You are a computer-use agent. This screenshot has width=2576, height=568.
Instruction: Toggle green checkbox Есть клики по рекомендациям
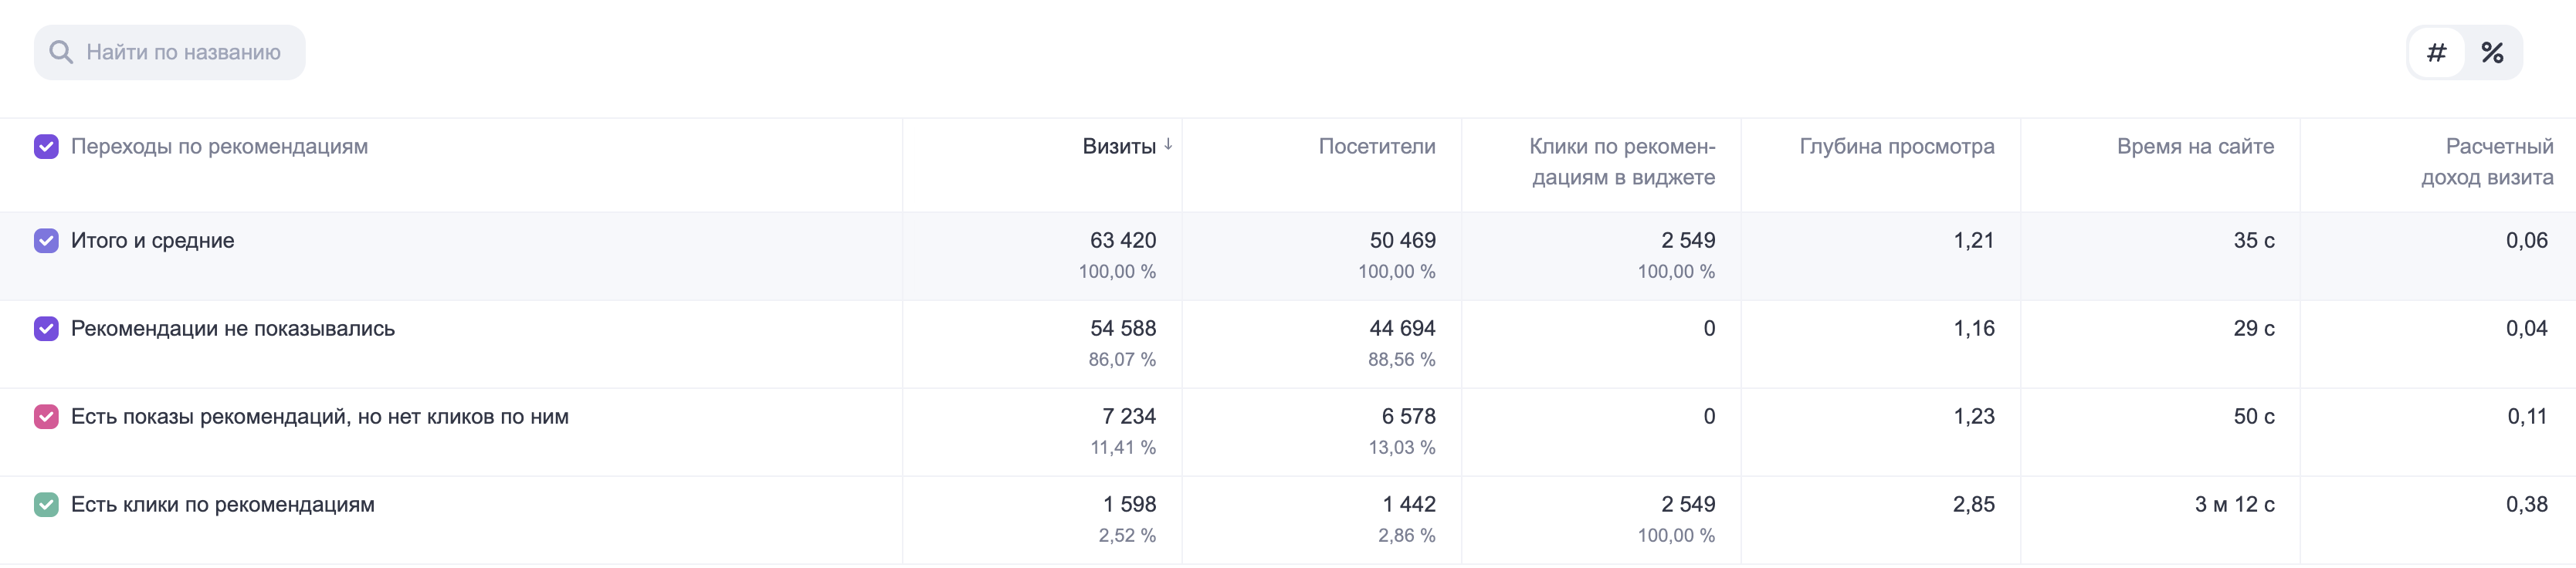pos(46,505)
